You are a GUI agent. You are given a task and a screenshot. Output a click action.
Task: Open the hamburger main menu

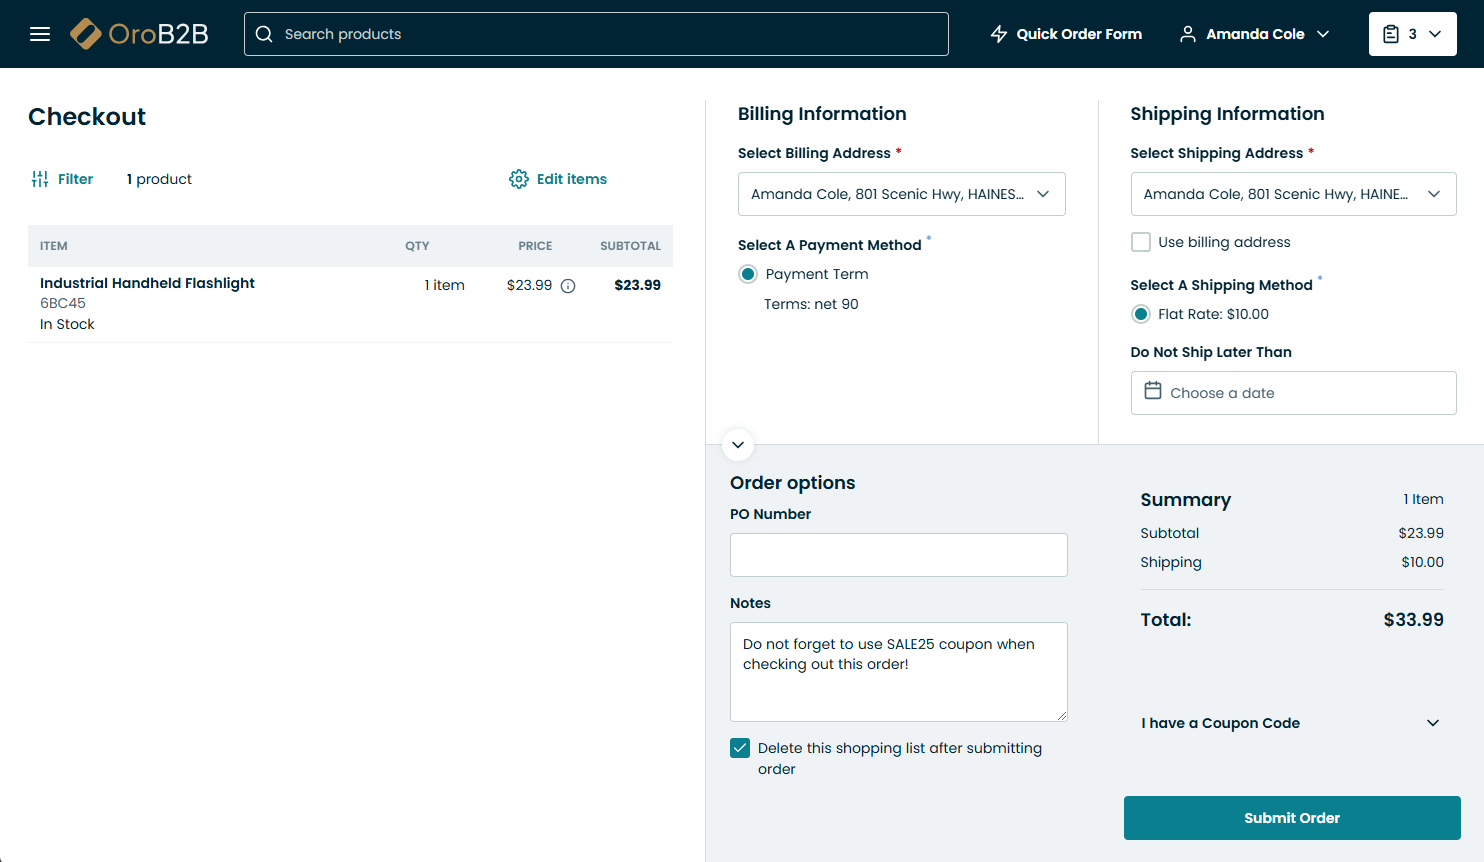[x=40, y=34]
